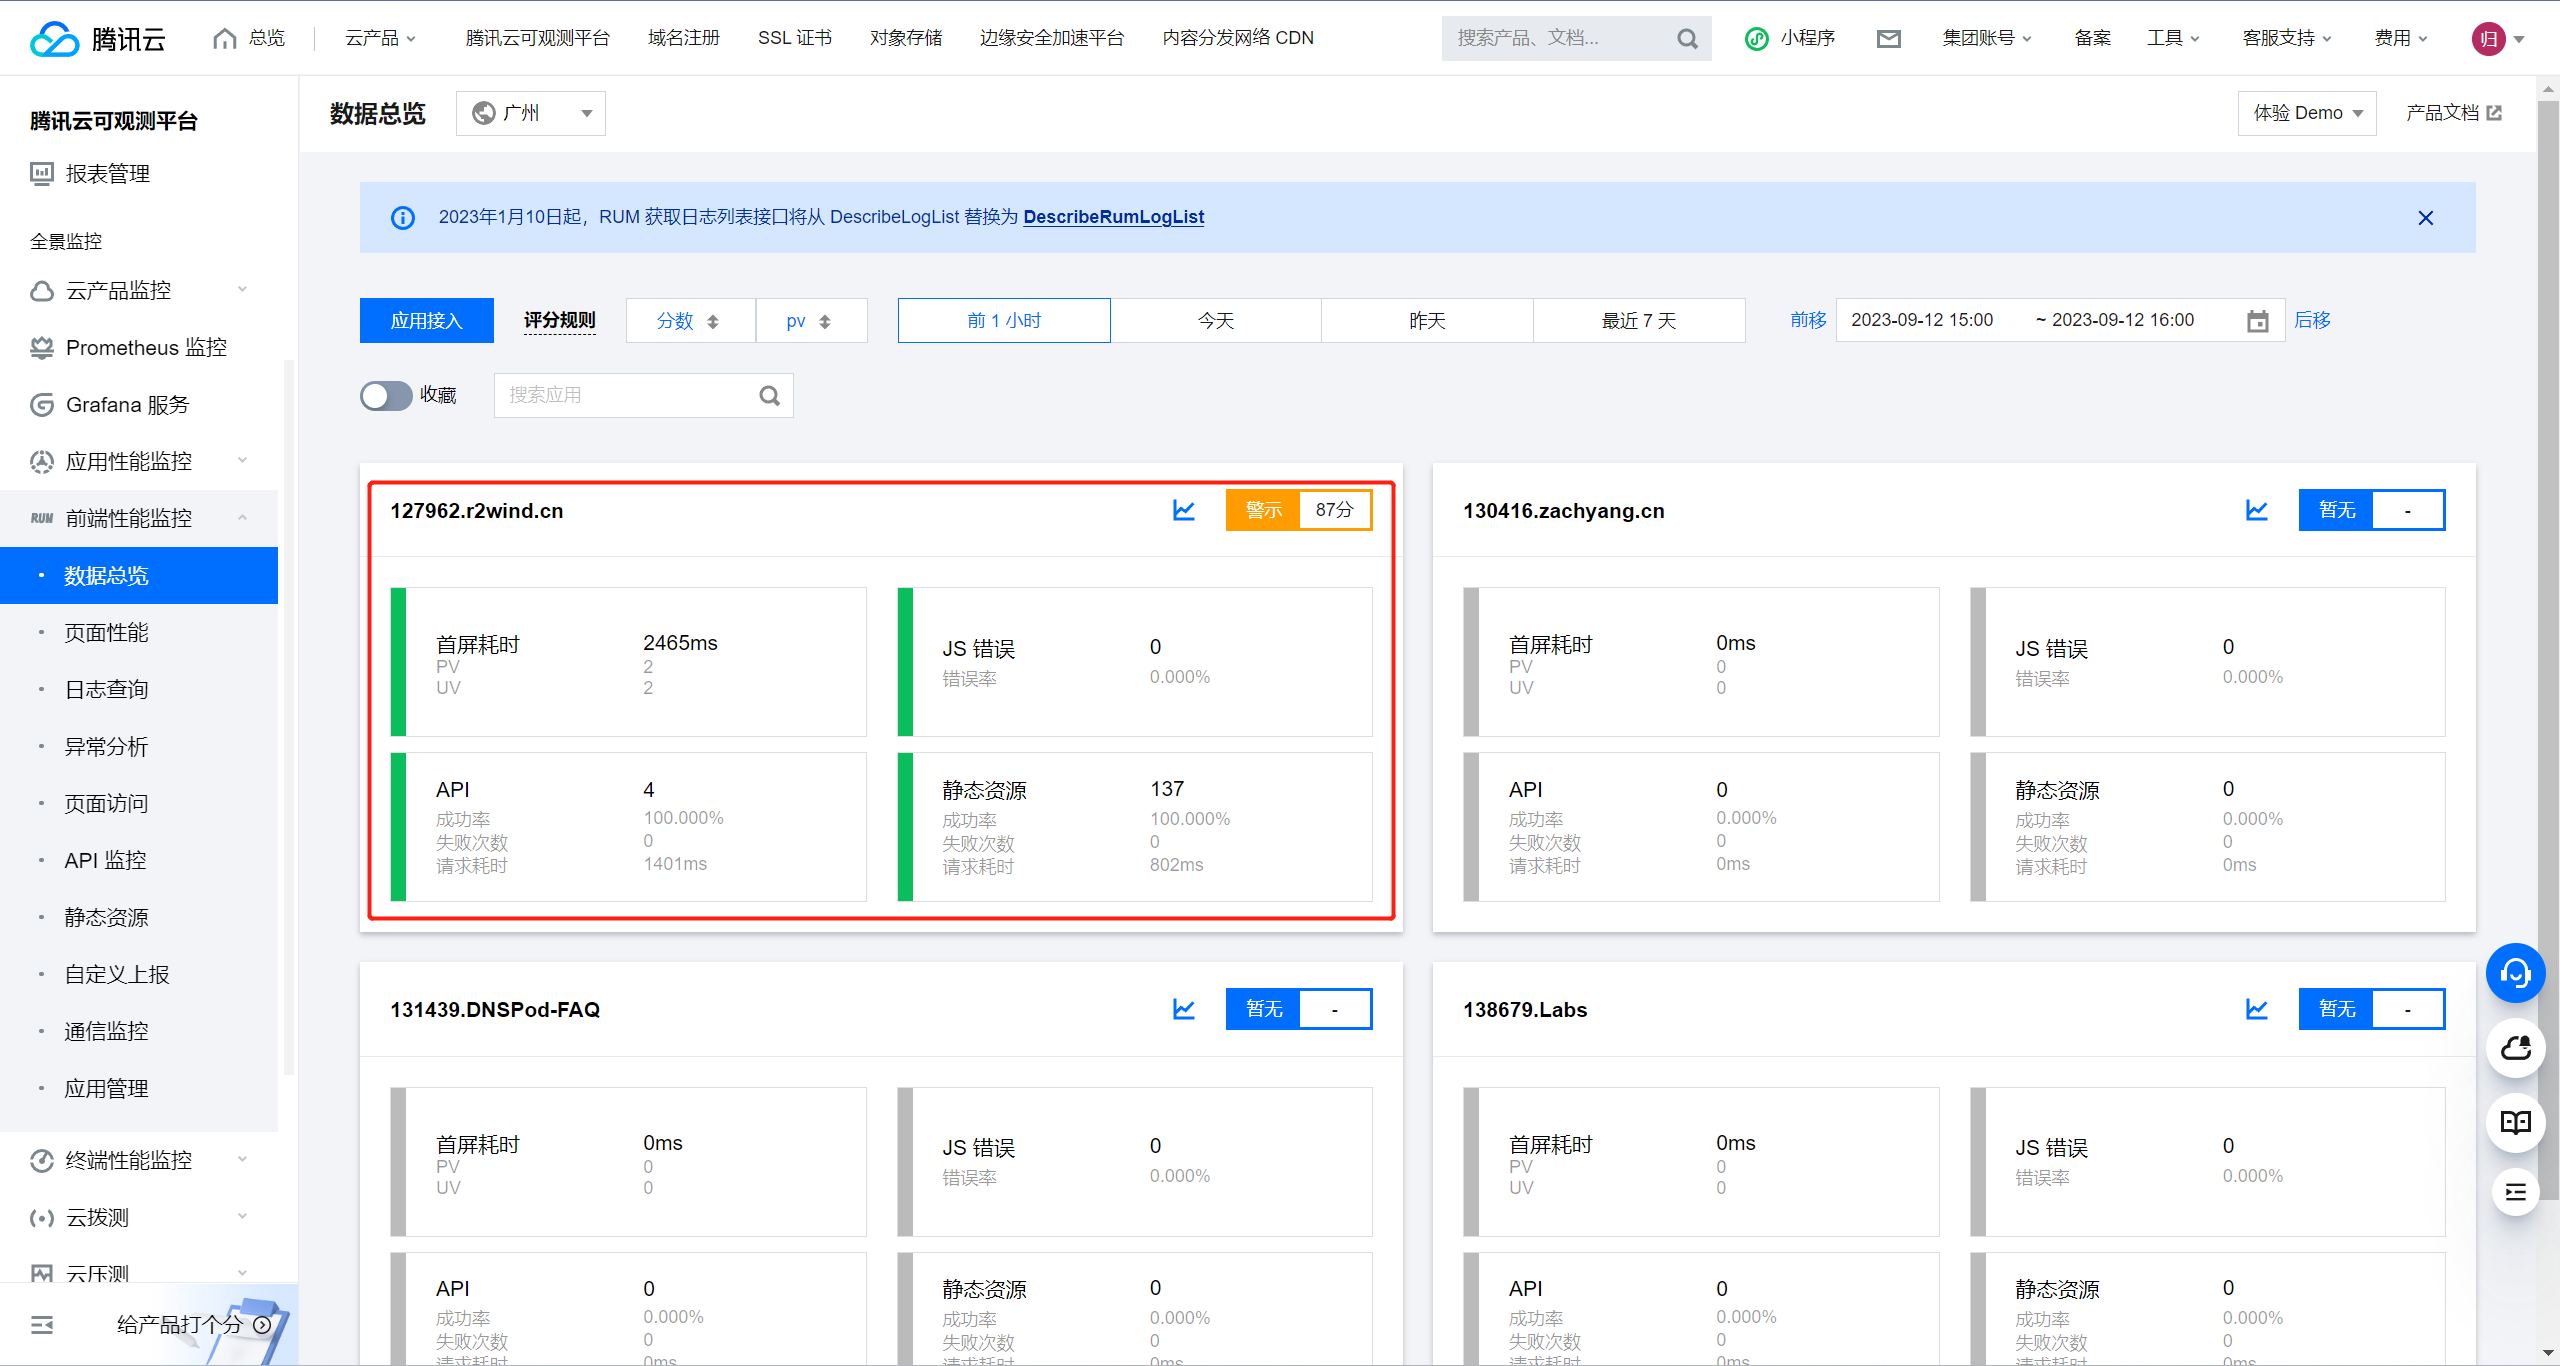Screen dimensions: 2560x1366
Task: Click the search icon in 搜索应用 box
Action: [x=769, y=396]
